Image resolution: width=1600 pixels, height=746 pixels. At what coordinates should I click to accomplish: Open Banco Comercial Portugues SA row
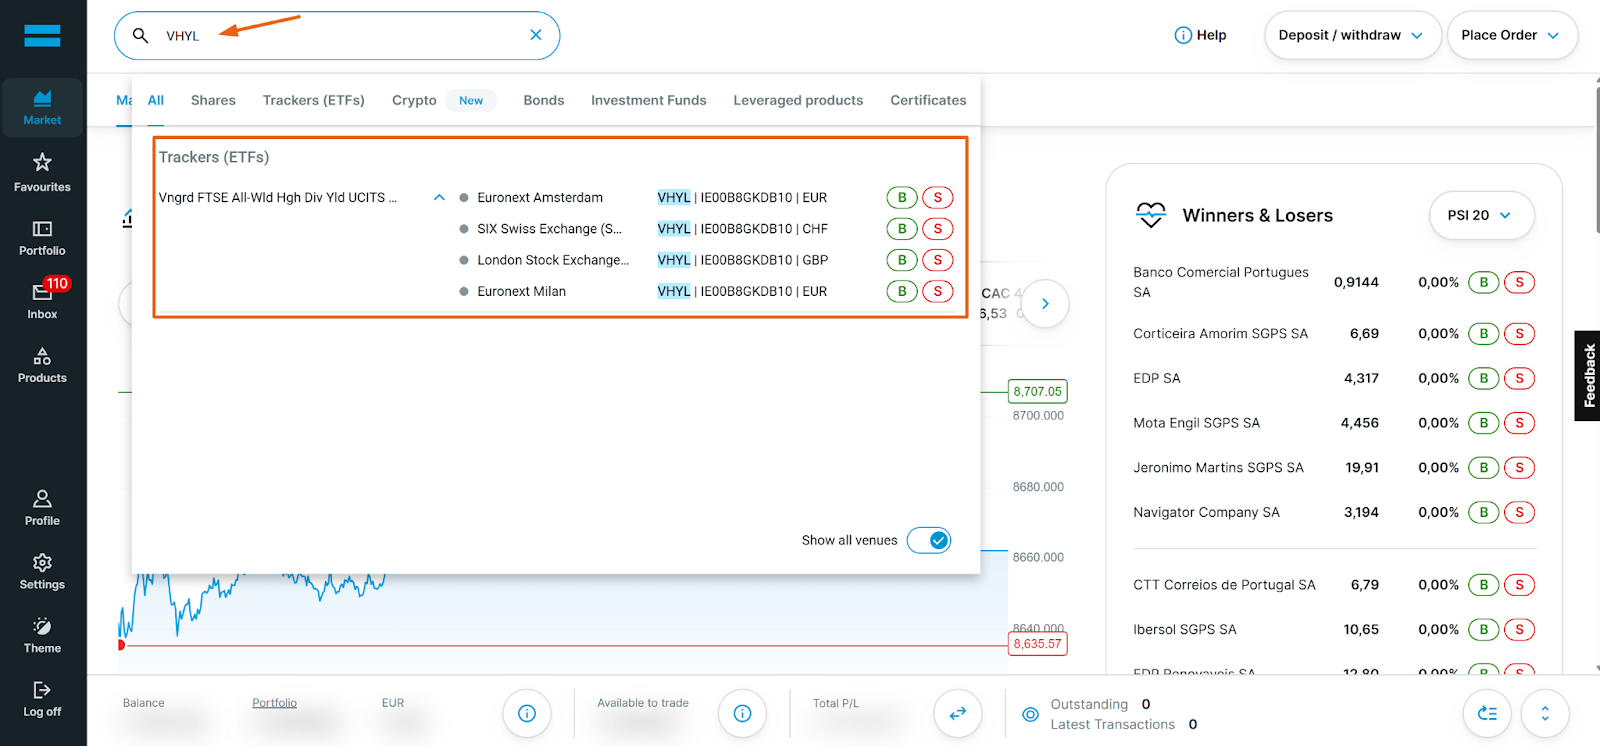1334,283
